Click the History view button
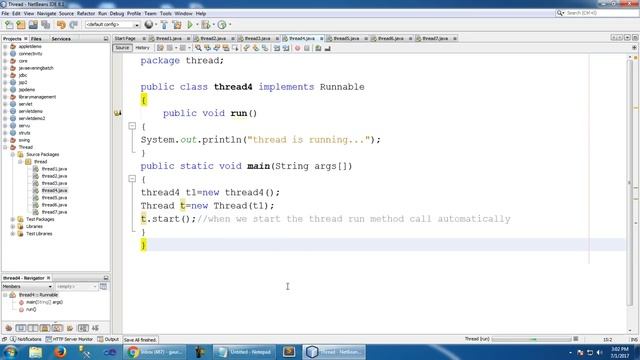 pyautogui.click(x=142, y=48)
